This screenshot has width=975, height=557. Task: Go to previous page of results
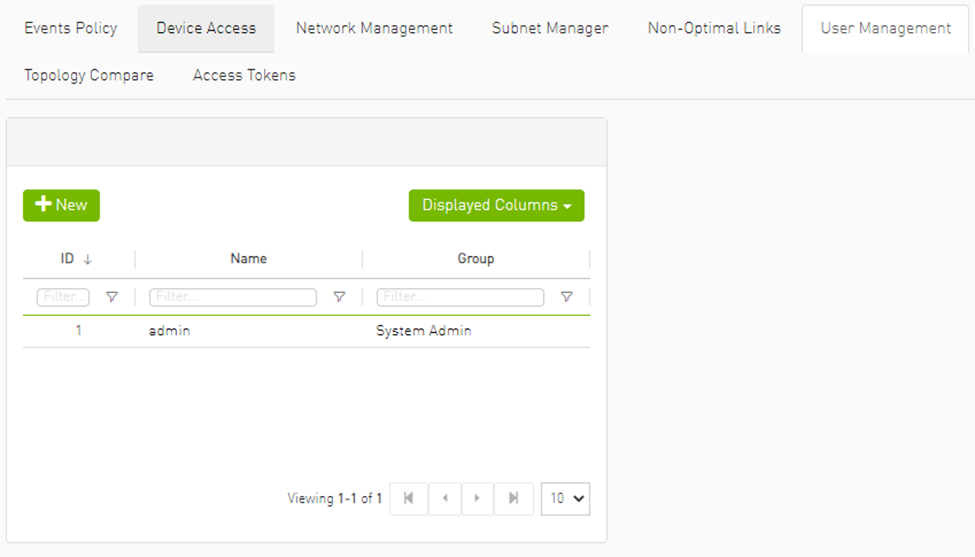[444, 498]
